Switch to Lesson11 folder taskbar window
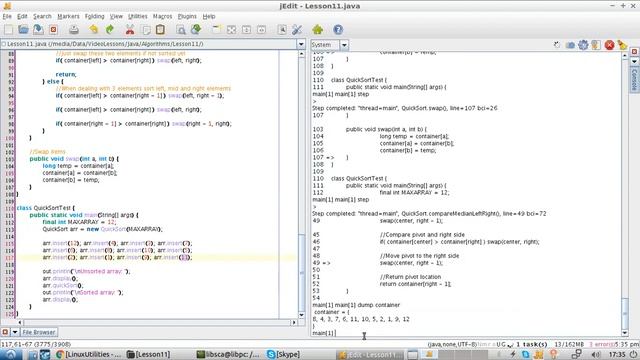 pyautogui.click(x=149, y=354)
